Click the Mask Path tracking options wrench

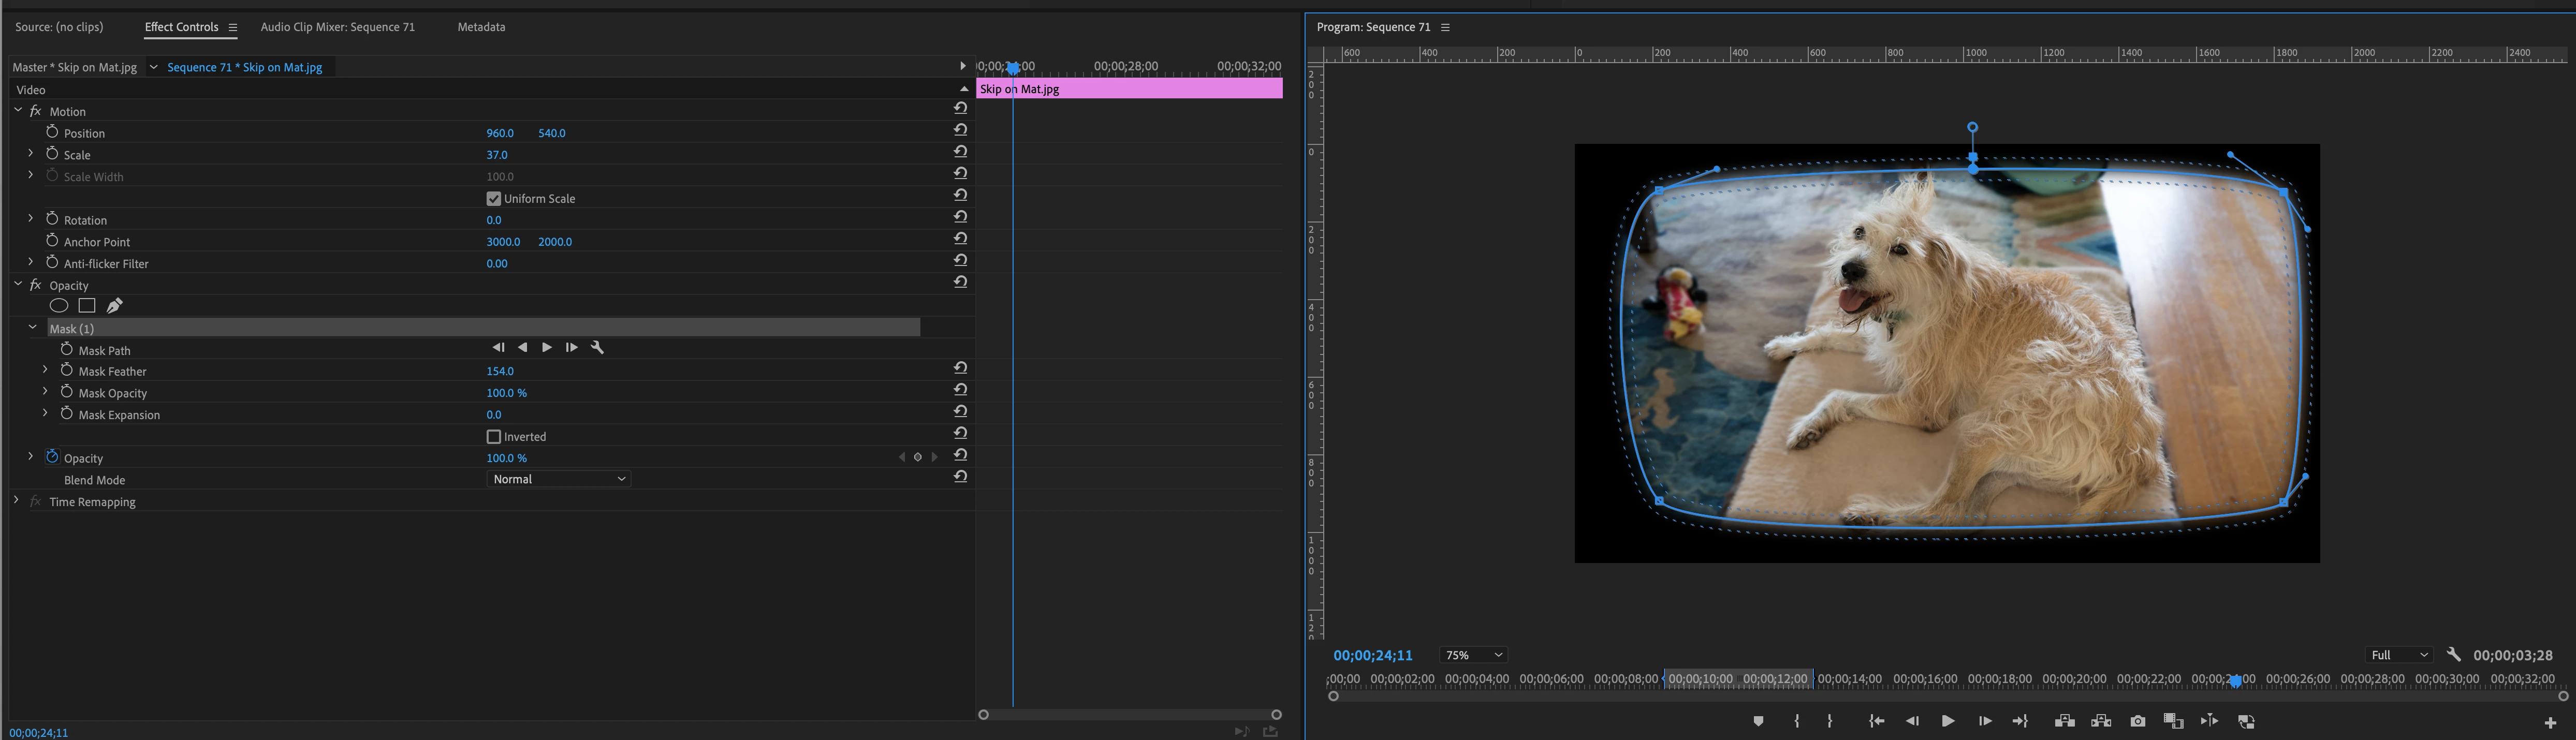pyautogui.click(x=598, y=348)
